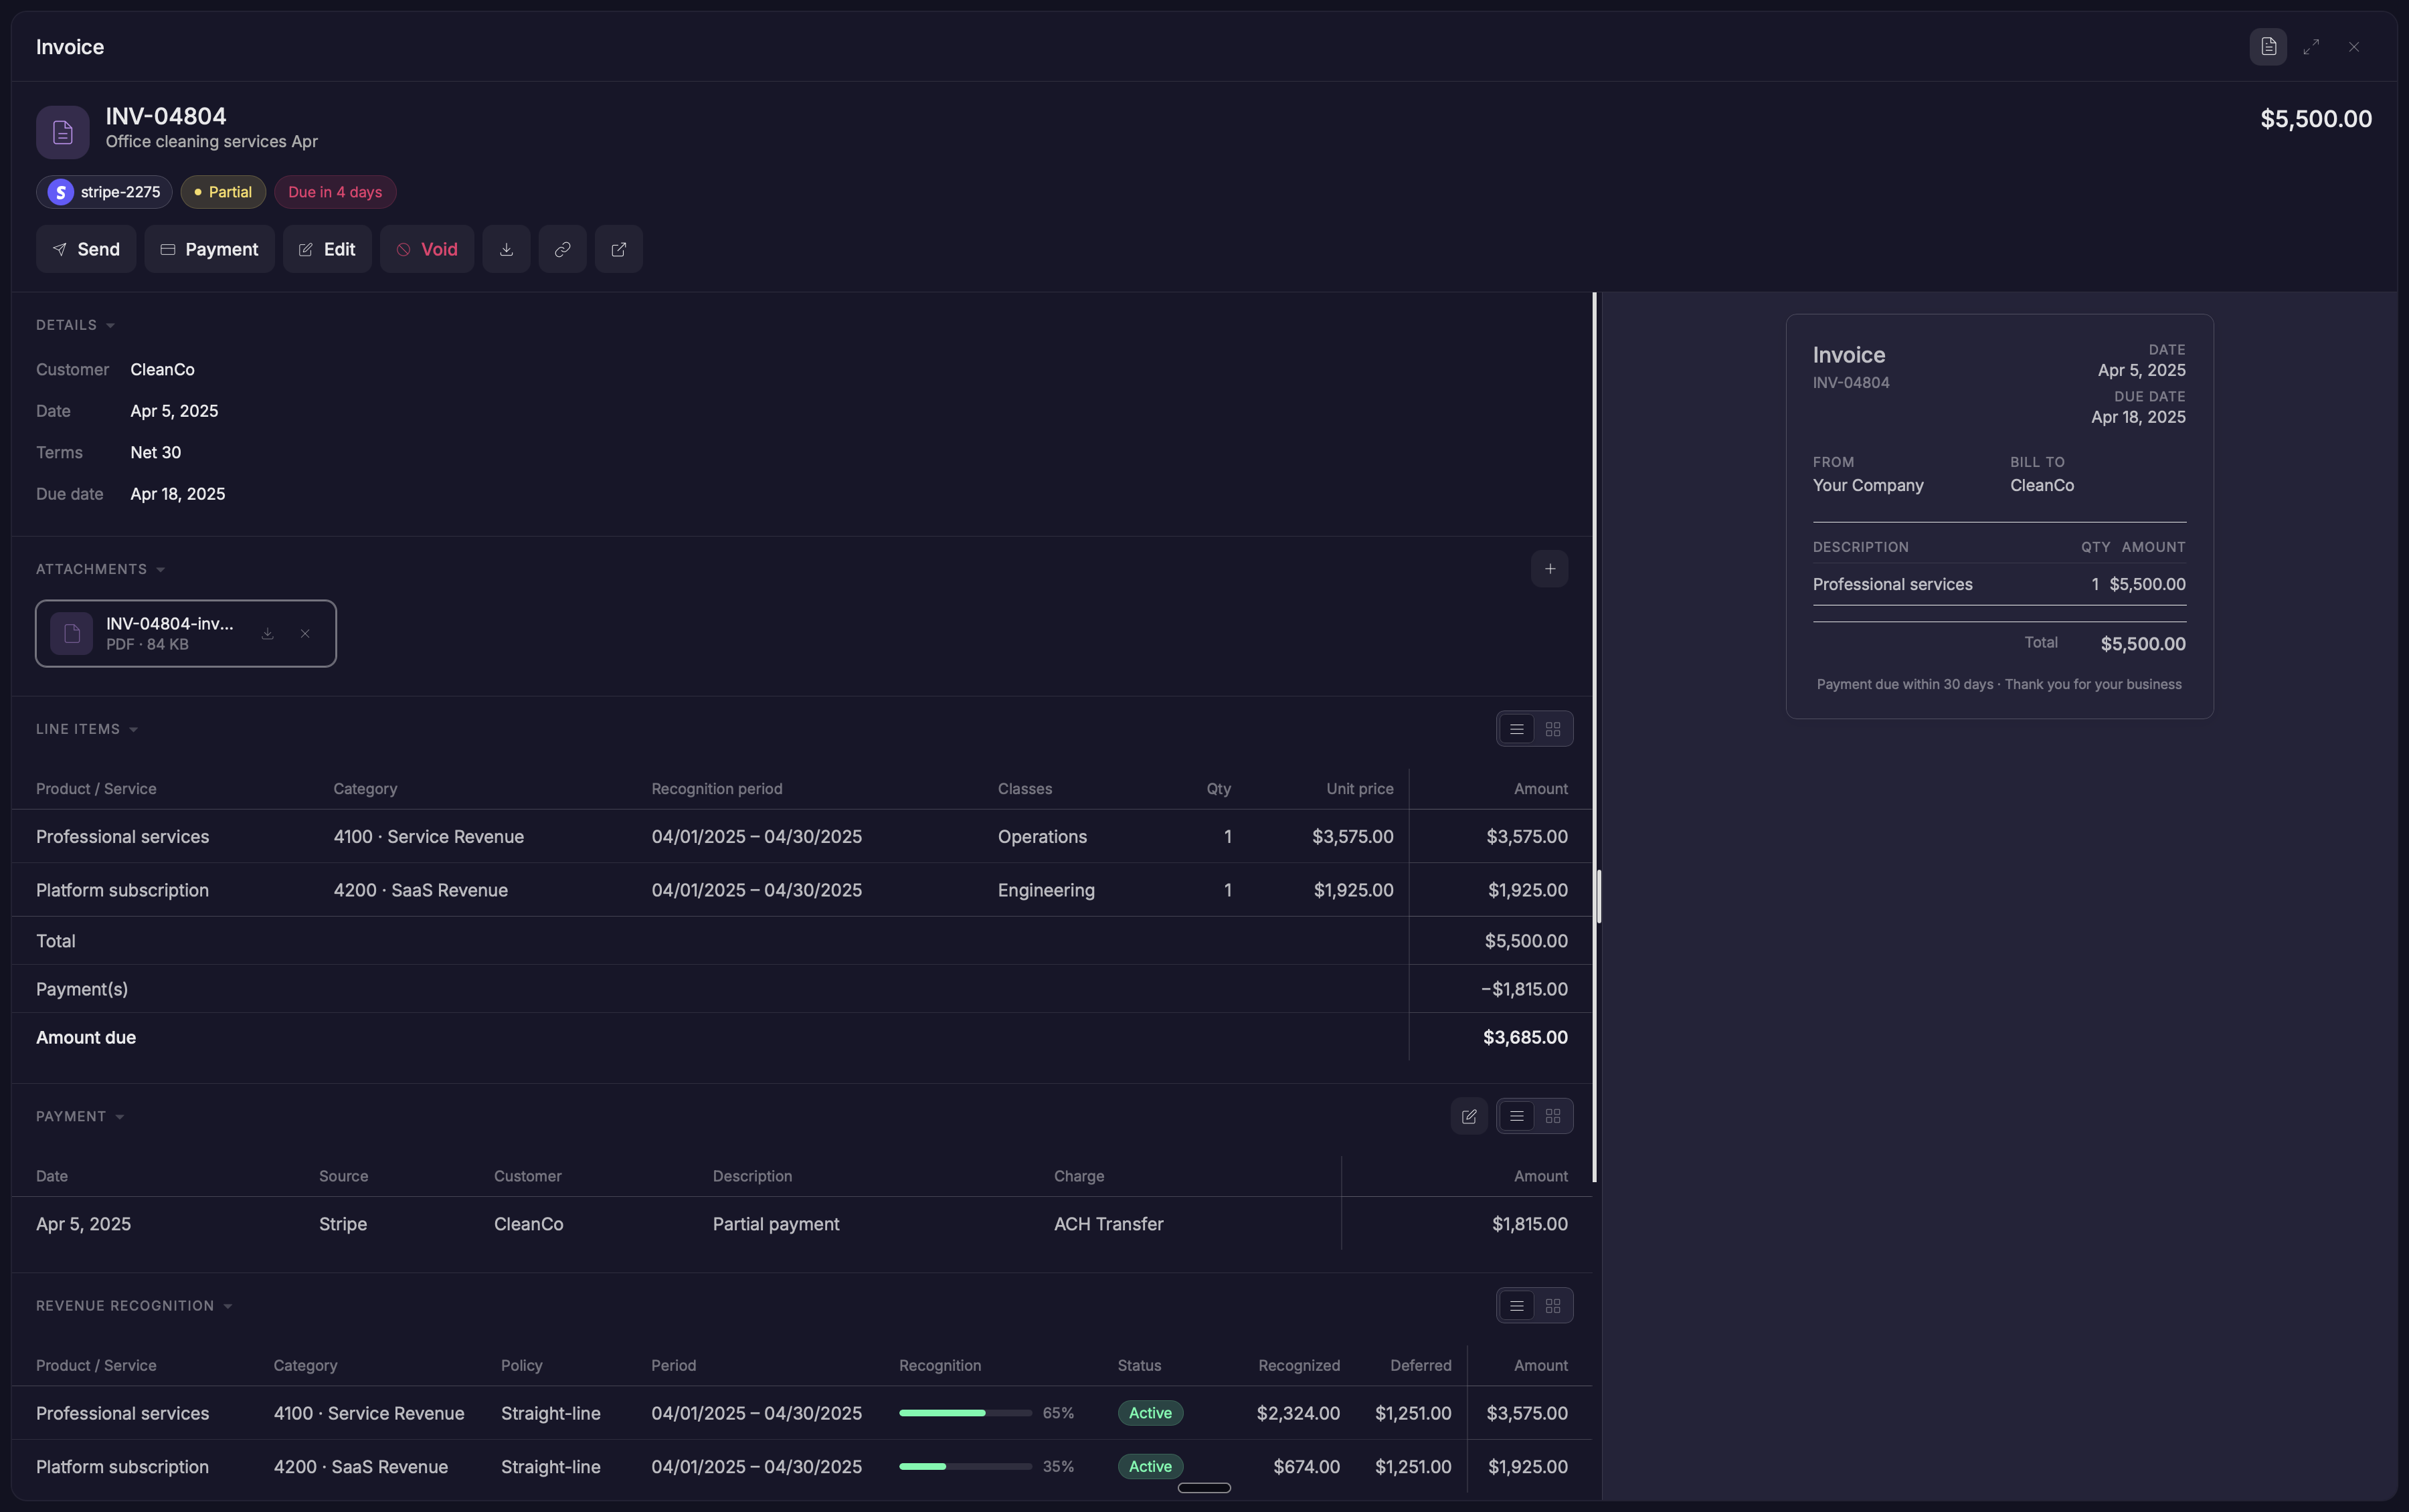Copy invoice link with the chain icon

pos(562,249)
